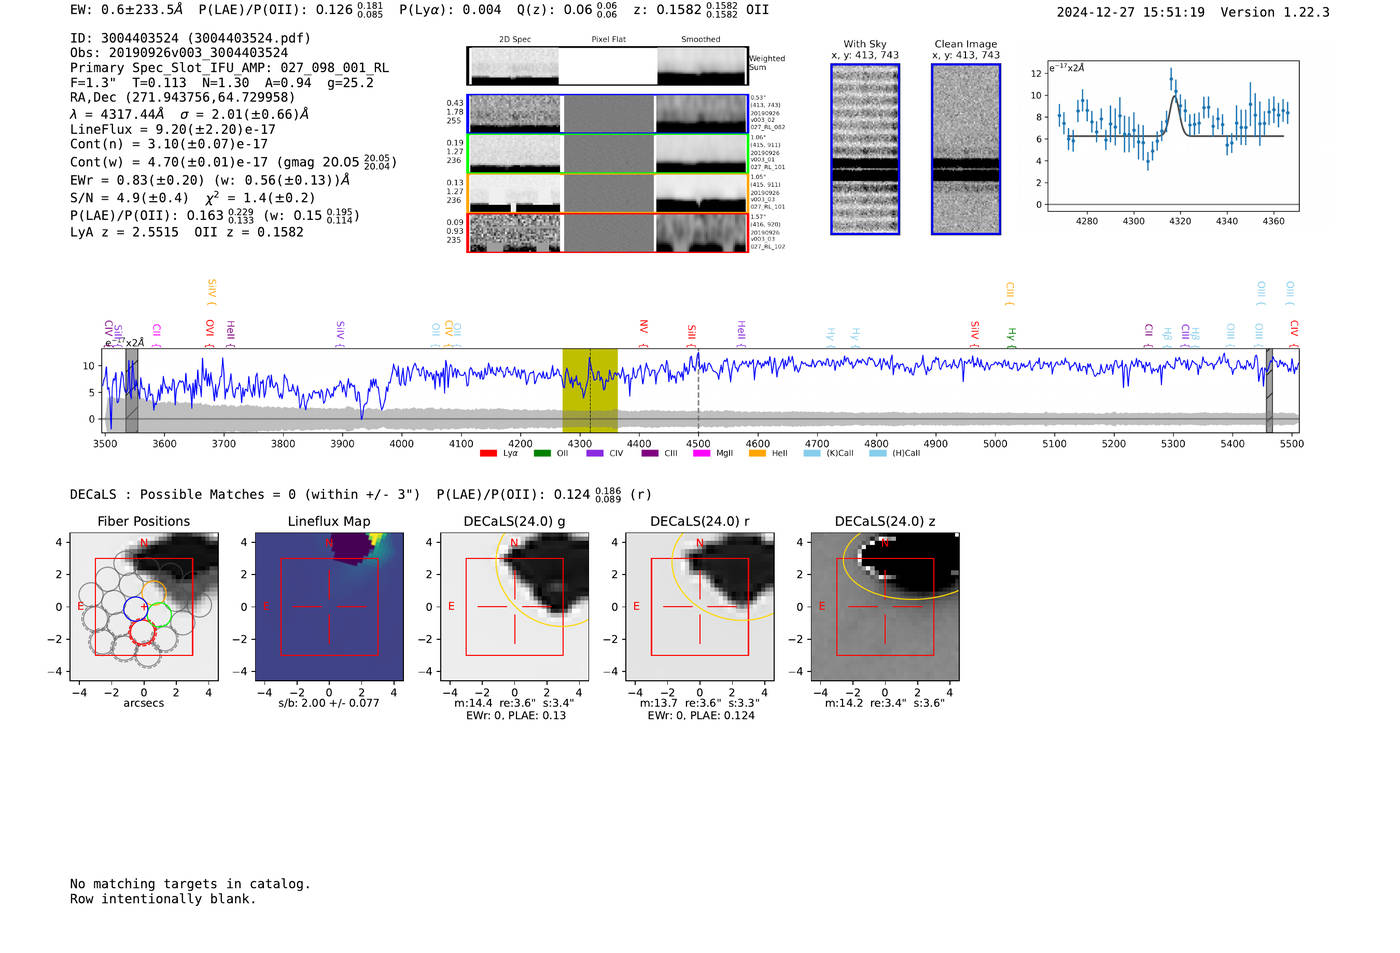
Task: Click the magenta MgII legend swatch
Action: point(701,453)
